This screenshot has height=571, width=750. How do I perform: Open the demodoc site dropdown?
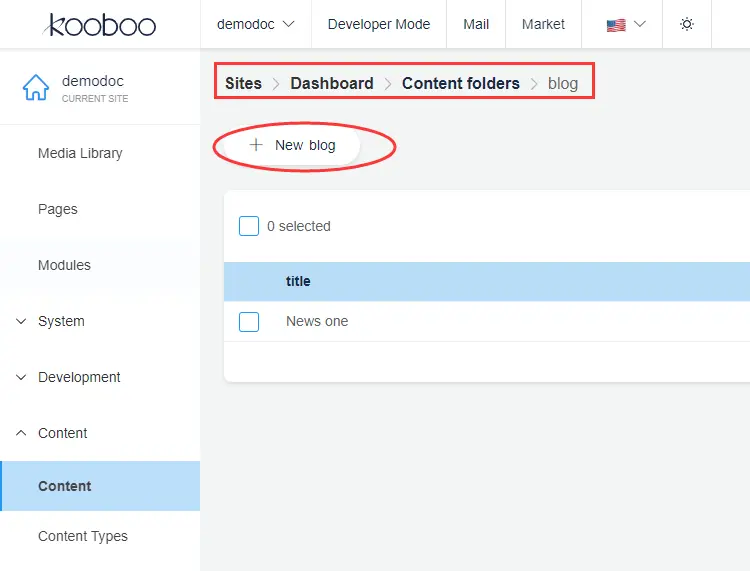click(x=256, y=24)
